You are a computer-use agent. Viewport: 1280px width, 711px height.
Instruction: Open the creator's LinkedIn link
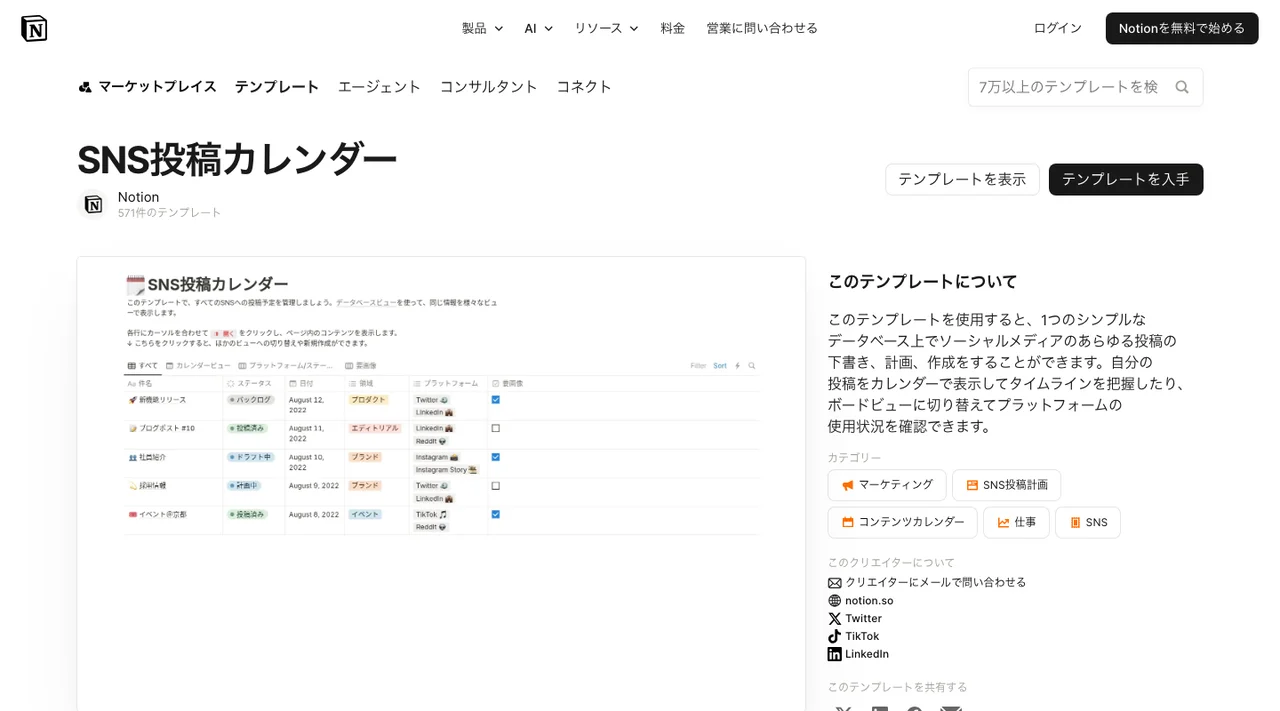point(867,654)
